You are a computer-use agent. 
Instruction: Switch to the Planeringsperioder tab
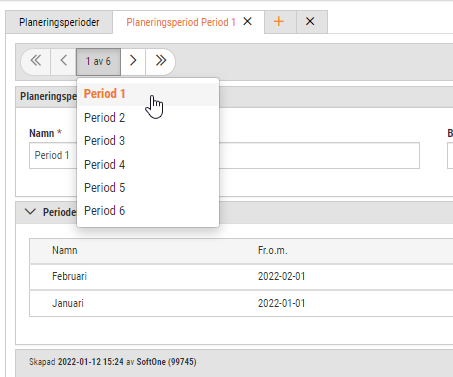coord(59,22)
